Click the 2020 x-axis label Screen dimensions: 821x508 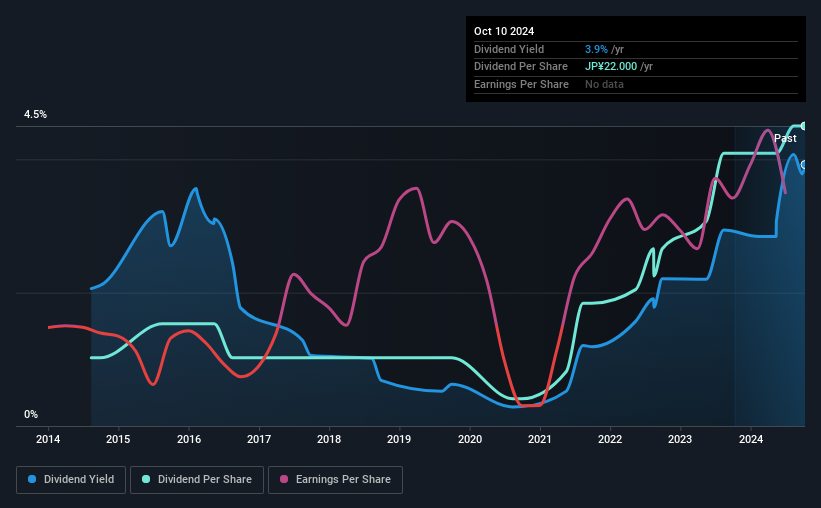click(470, 439)
